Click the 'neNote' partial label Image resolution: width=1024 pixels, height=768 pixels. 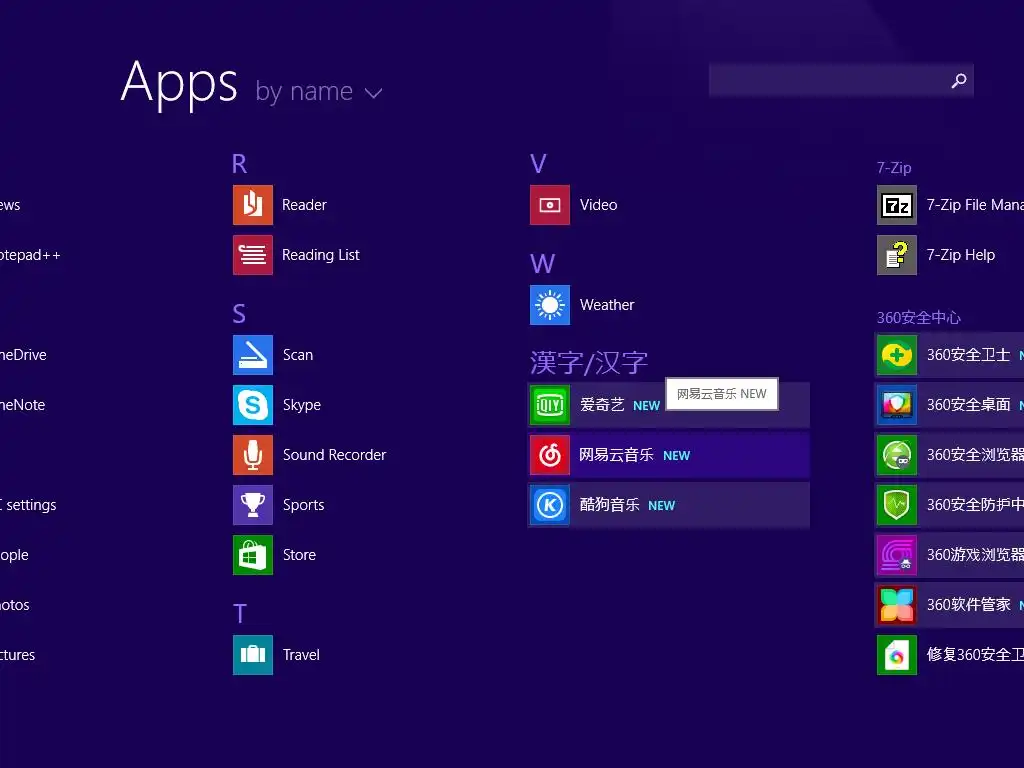coord(23,405)
